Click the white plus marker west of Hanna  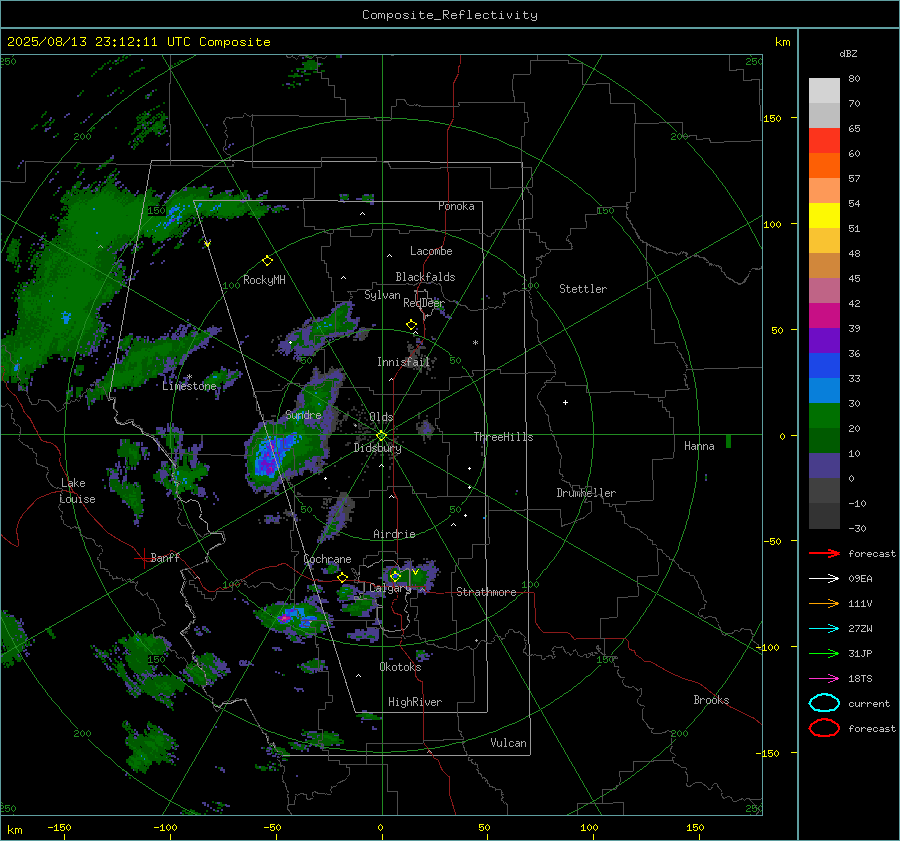(x=565, y=402)
